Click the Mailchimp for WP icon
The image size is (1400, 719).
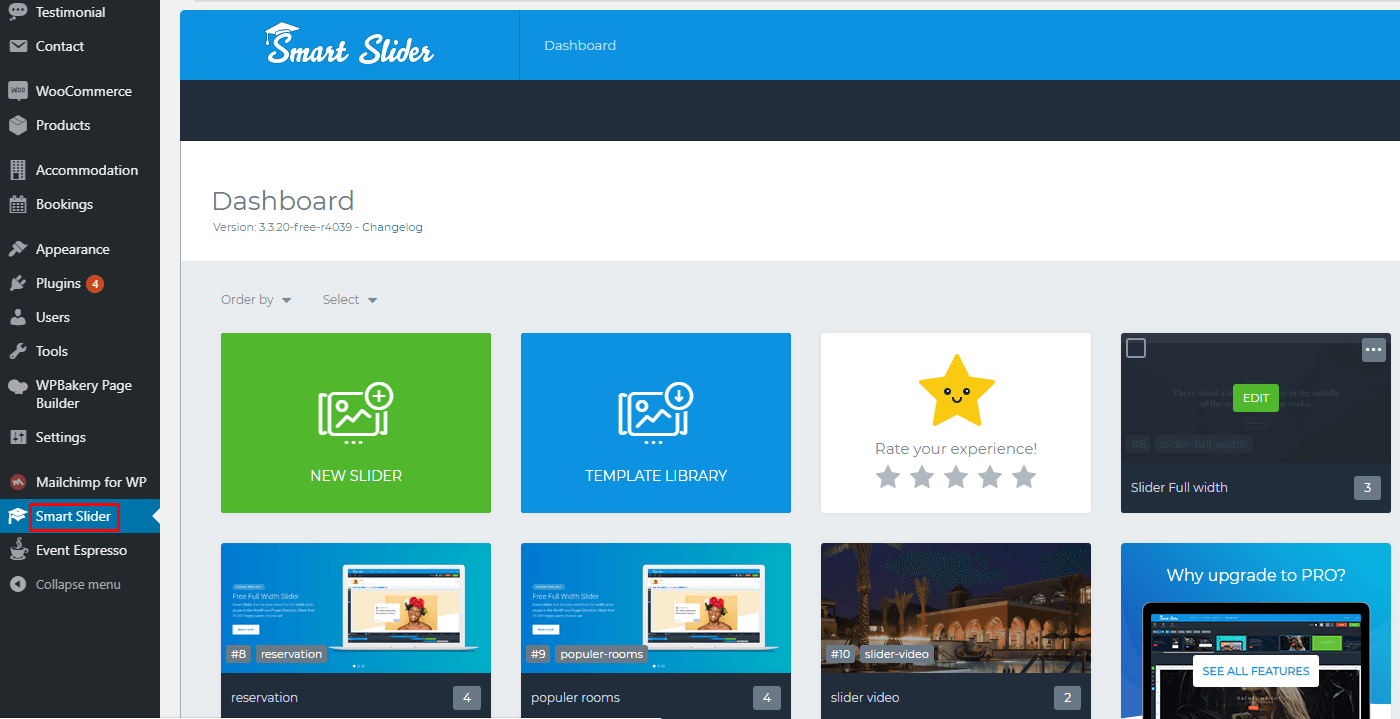[18, 482]
